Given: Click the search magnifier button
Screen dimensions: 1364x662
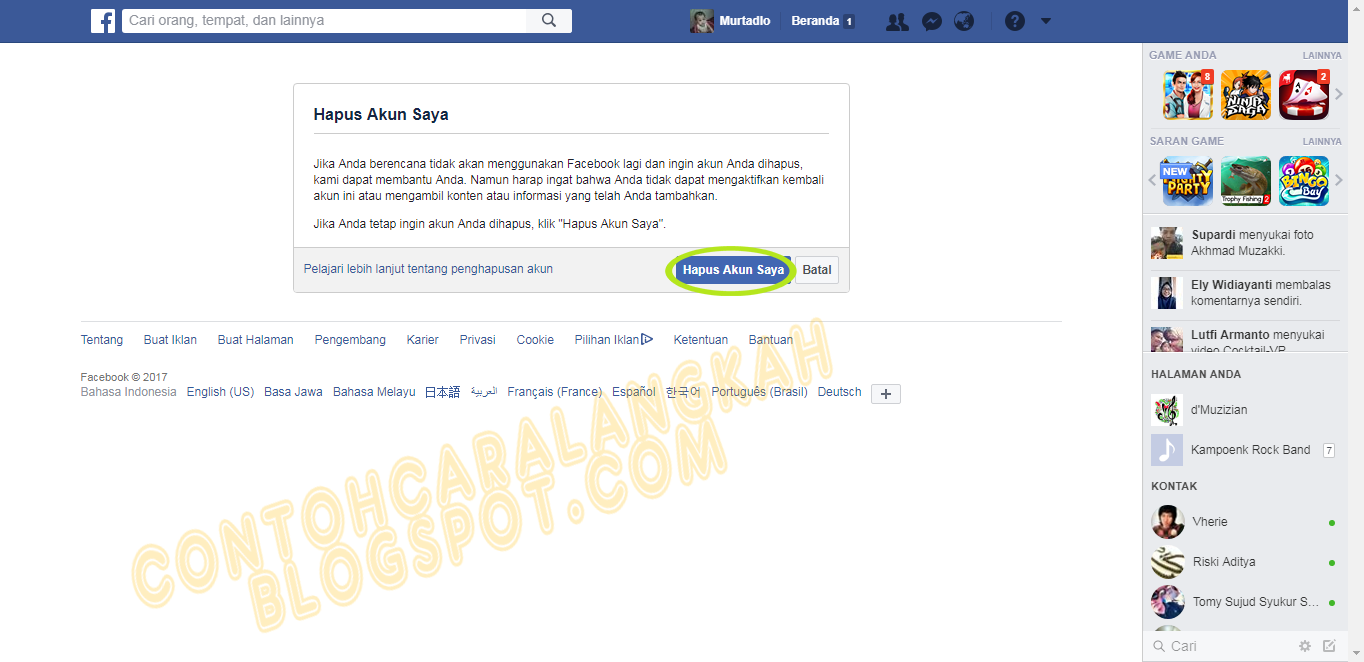Looking at the screenshot, I should tap(549, 21).
